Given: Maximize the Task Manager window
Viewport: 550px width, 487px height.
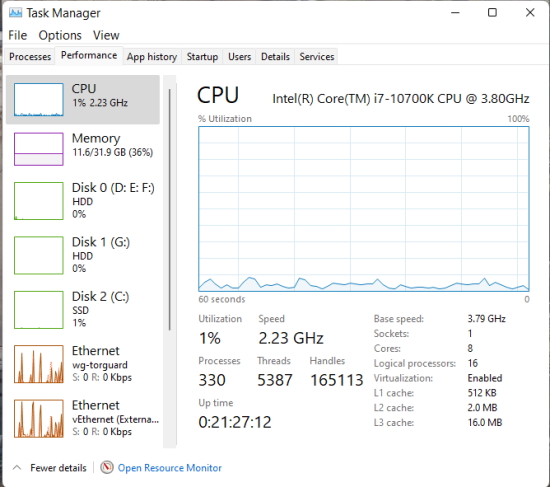Looking at the screenshot, I should click(x=492, y=13).
